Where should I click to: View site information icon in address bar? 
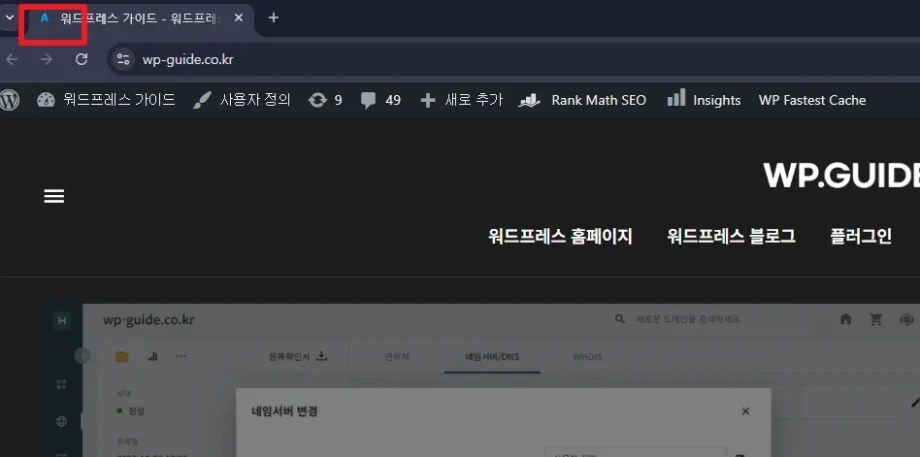123,59
